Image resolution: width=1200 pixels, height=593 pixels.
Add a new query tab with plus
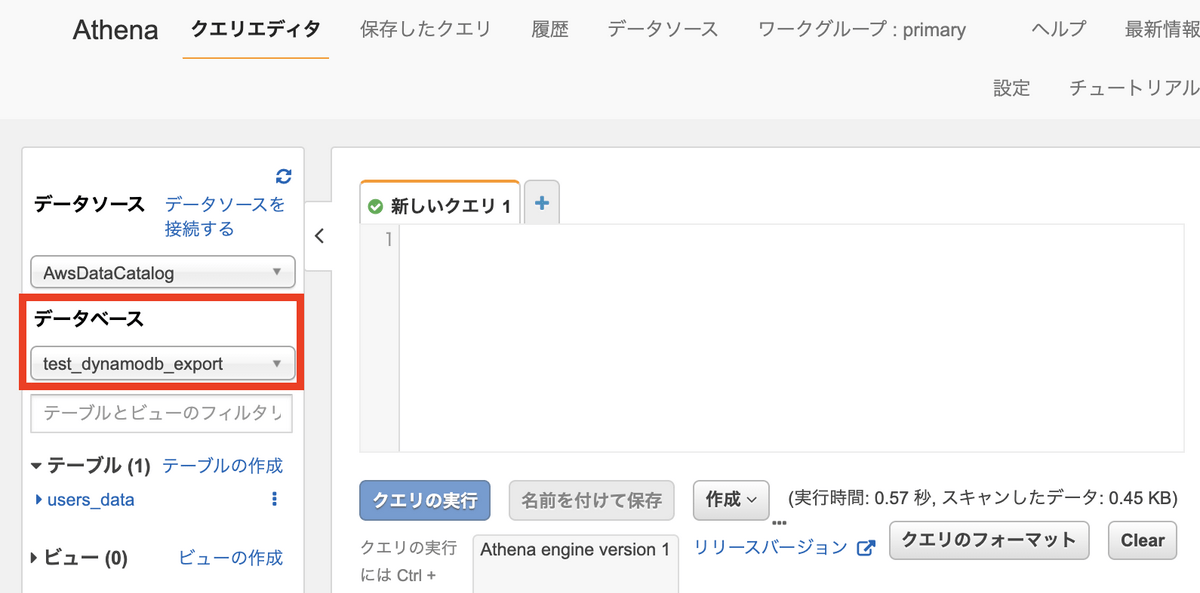pyautogui.click(x=542, y=203)
